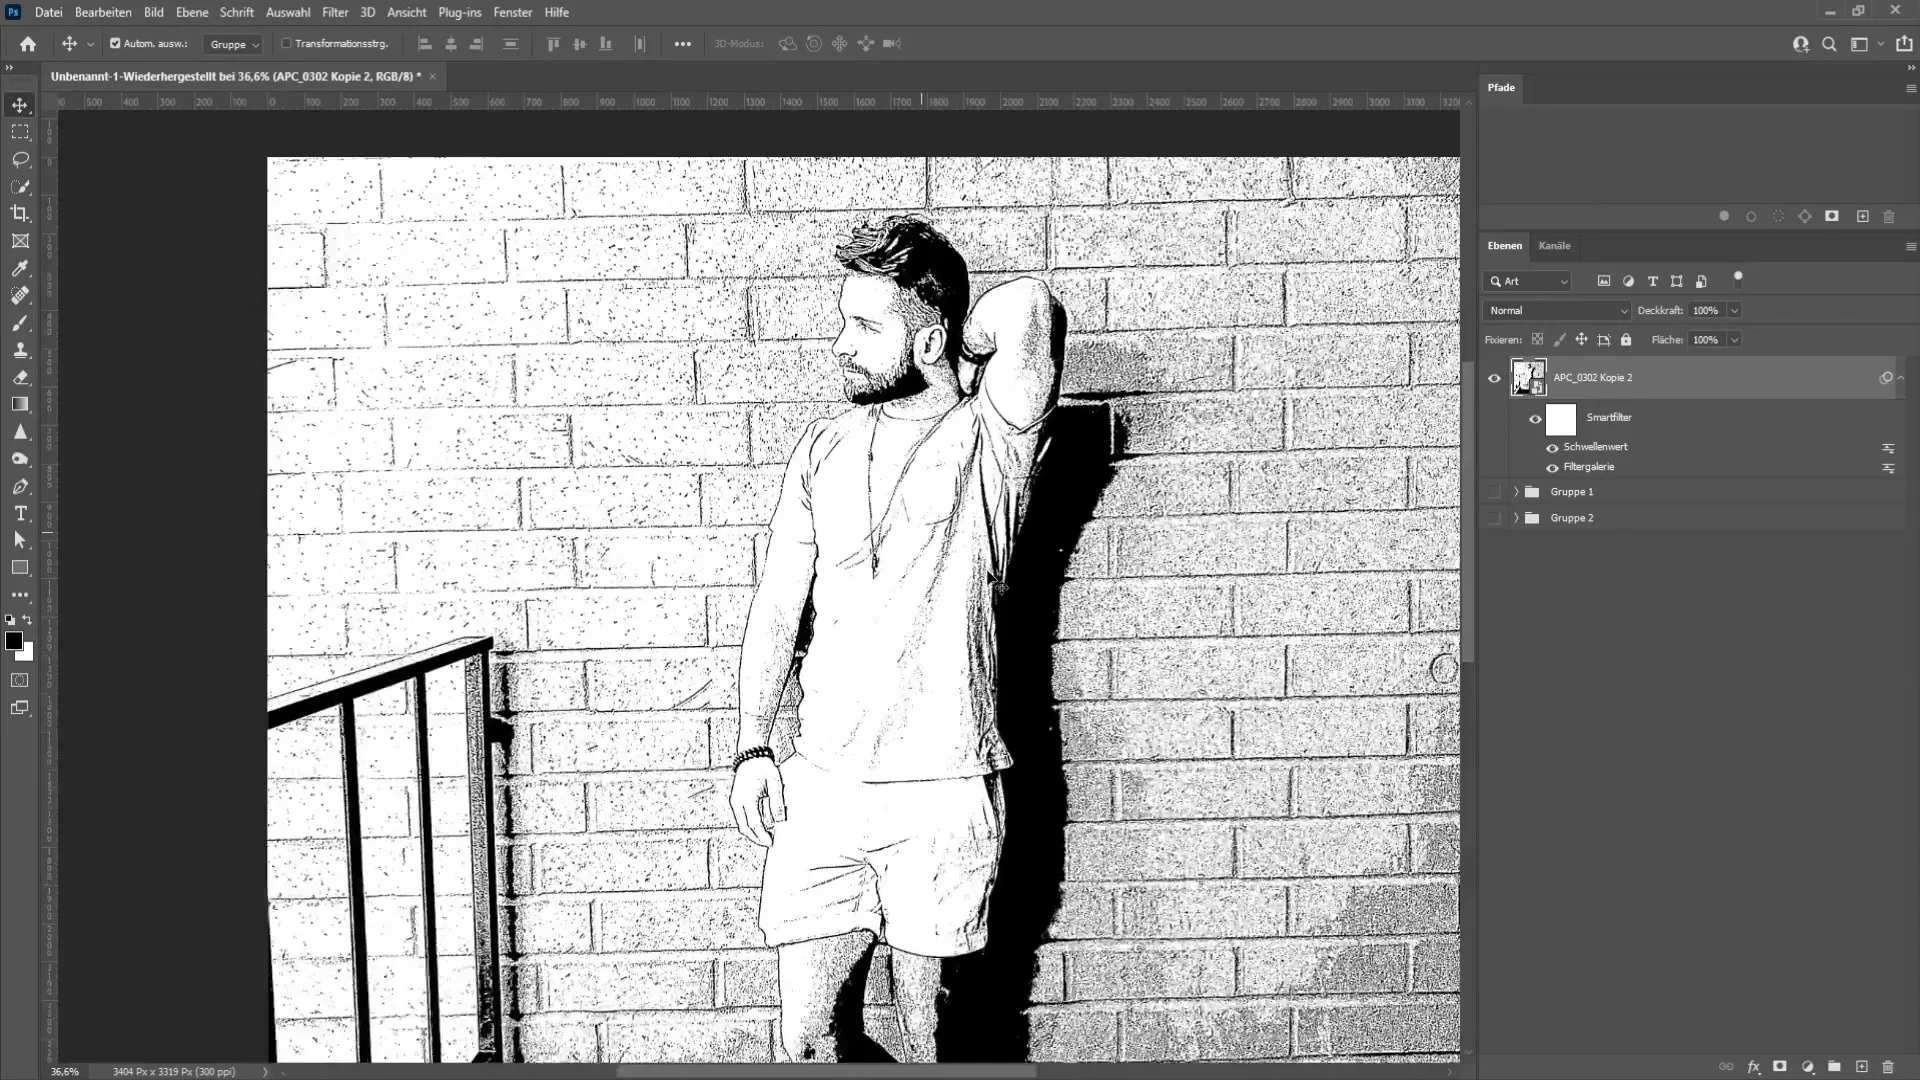Switch to the Kanäle tab
The image size is (1920, 1080).
(1555, 245)
